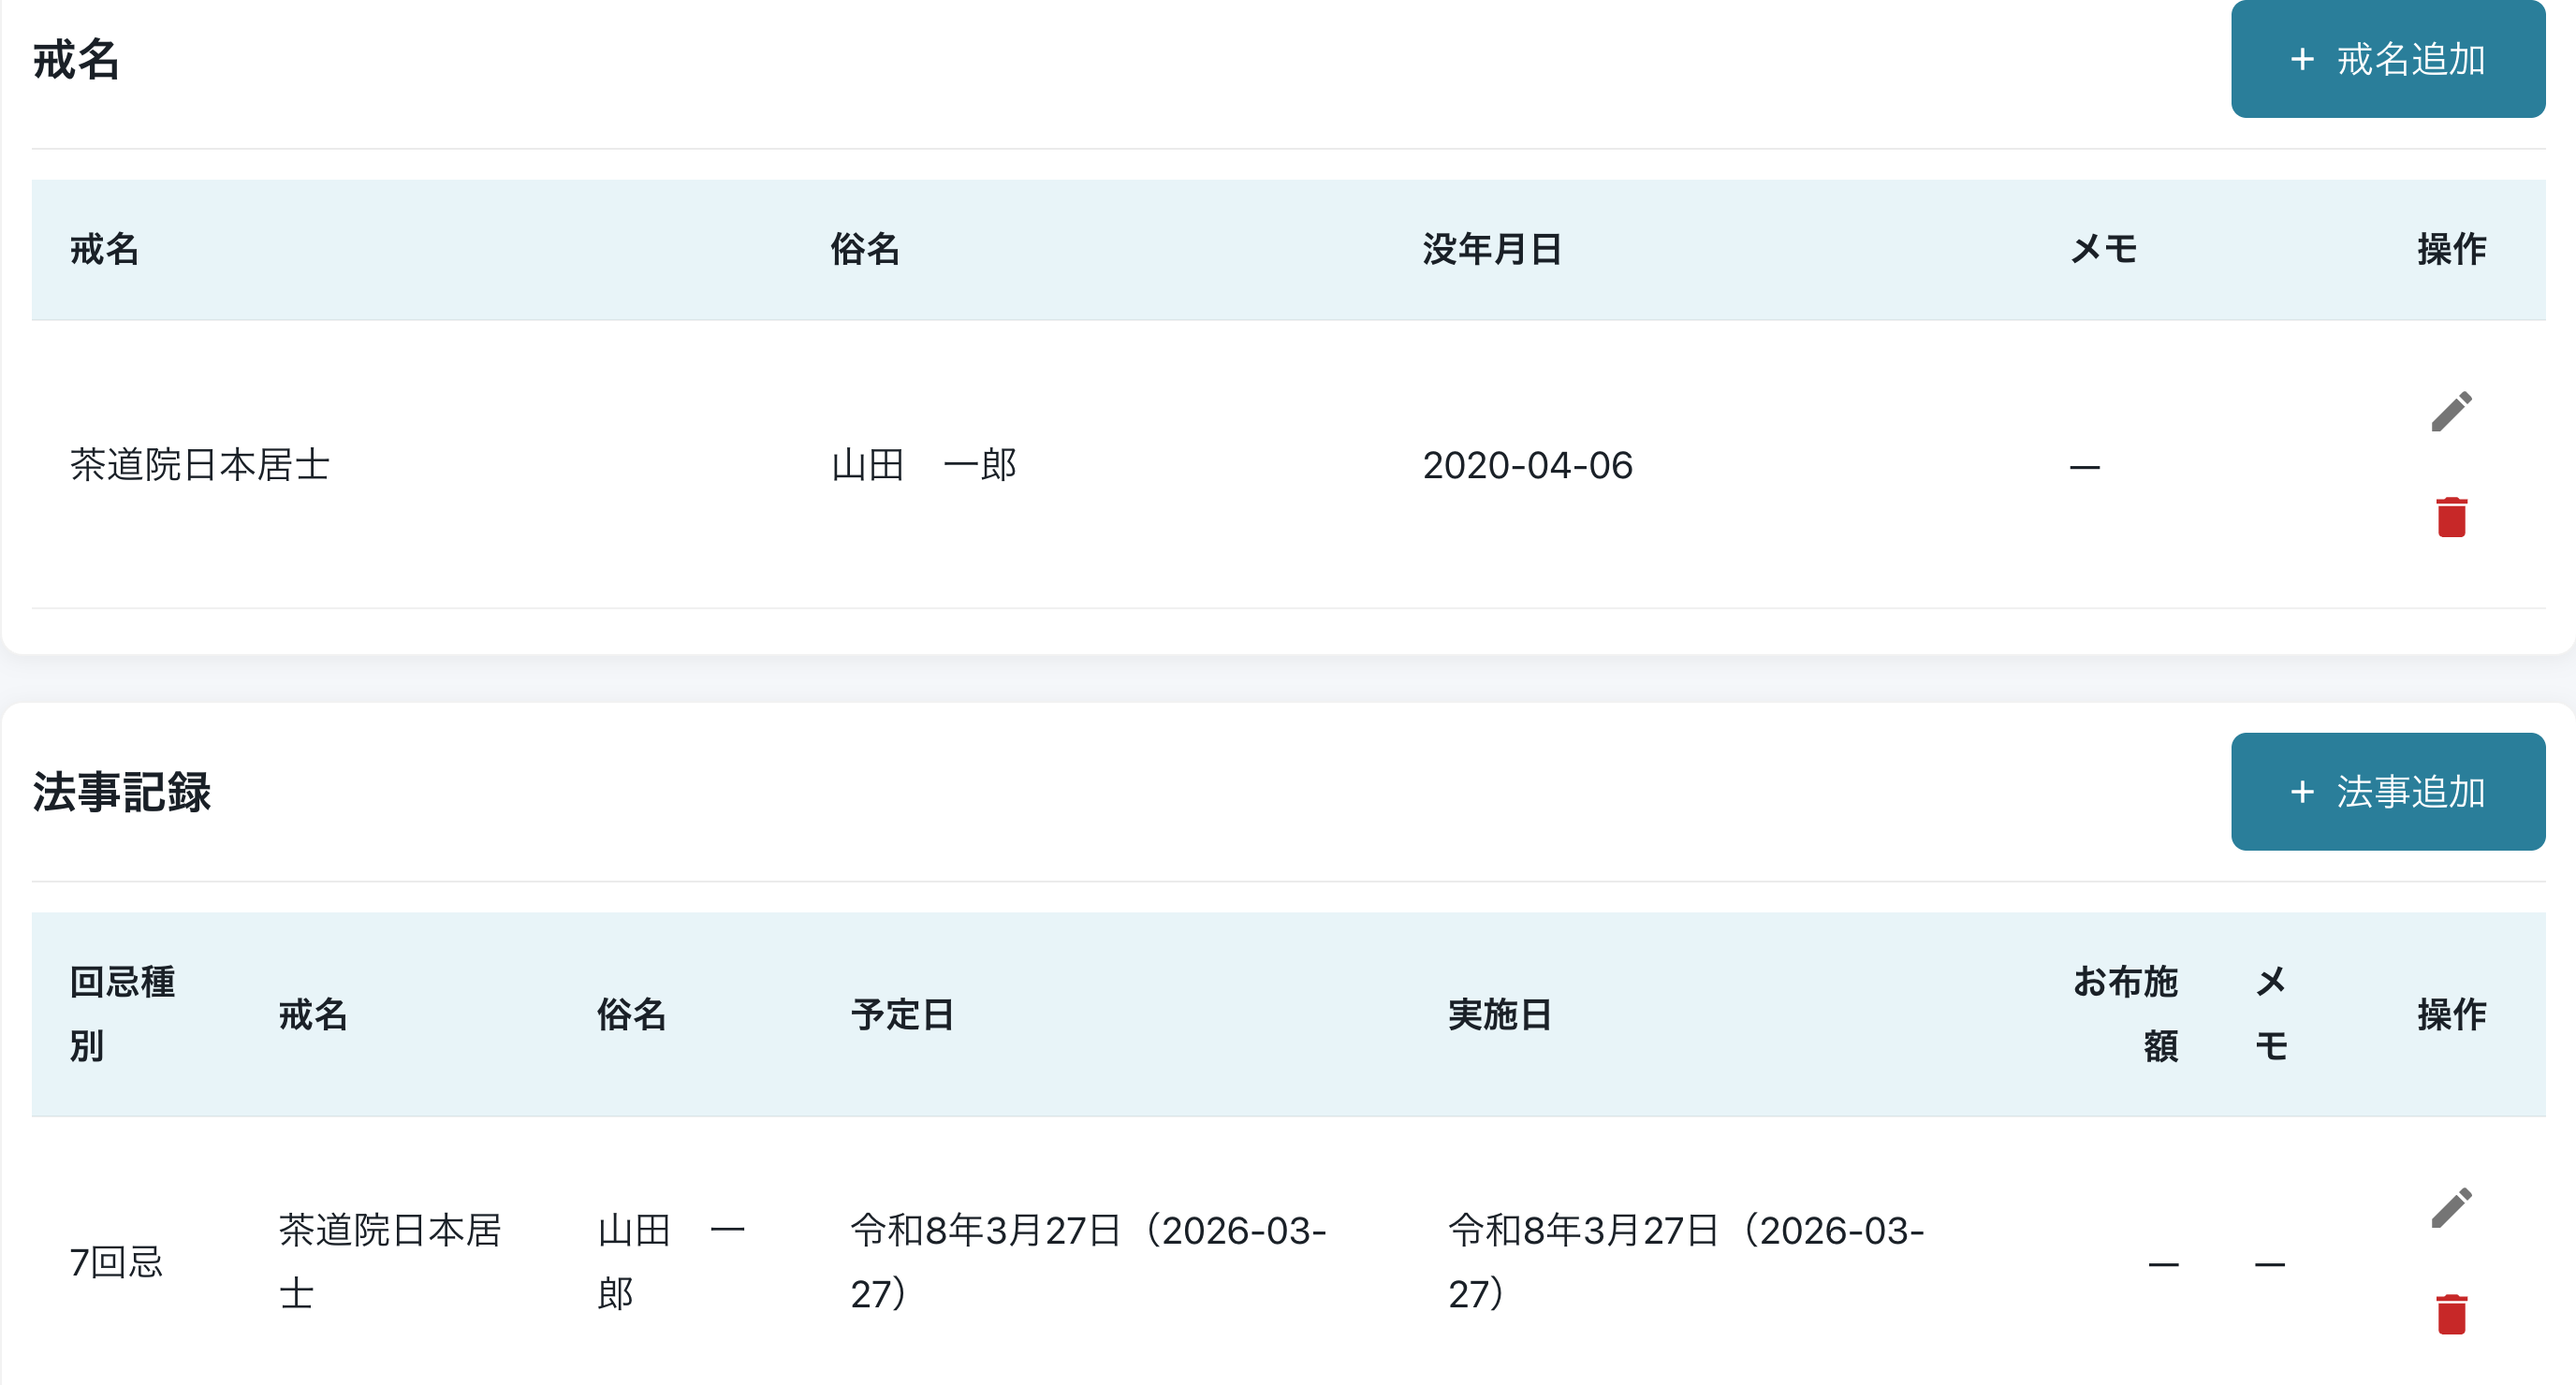Delete the 7回忌 memorial record

click(x=2451, y=1314)
